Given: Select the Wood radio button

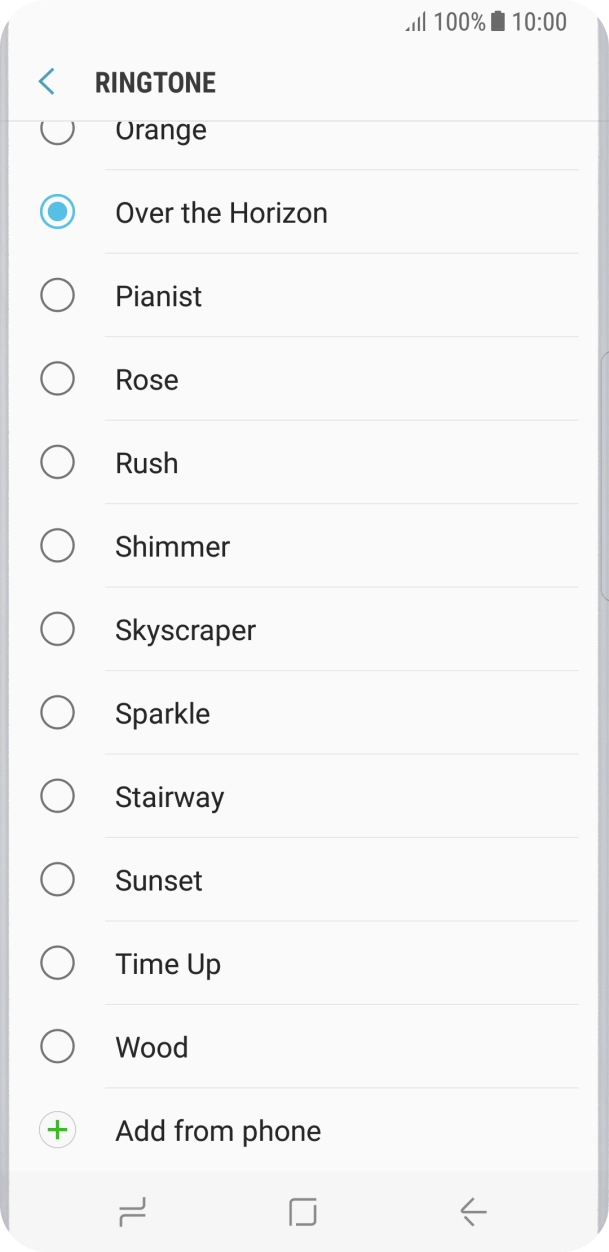Looking at the screenshot, I should 57,1048.
